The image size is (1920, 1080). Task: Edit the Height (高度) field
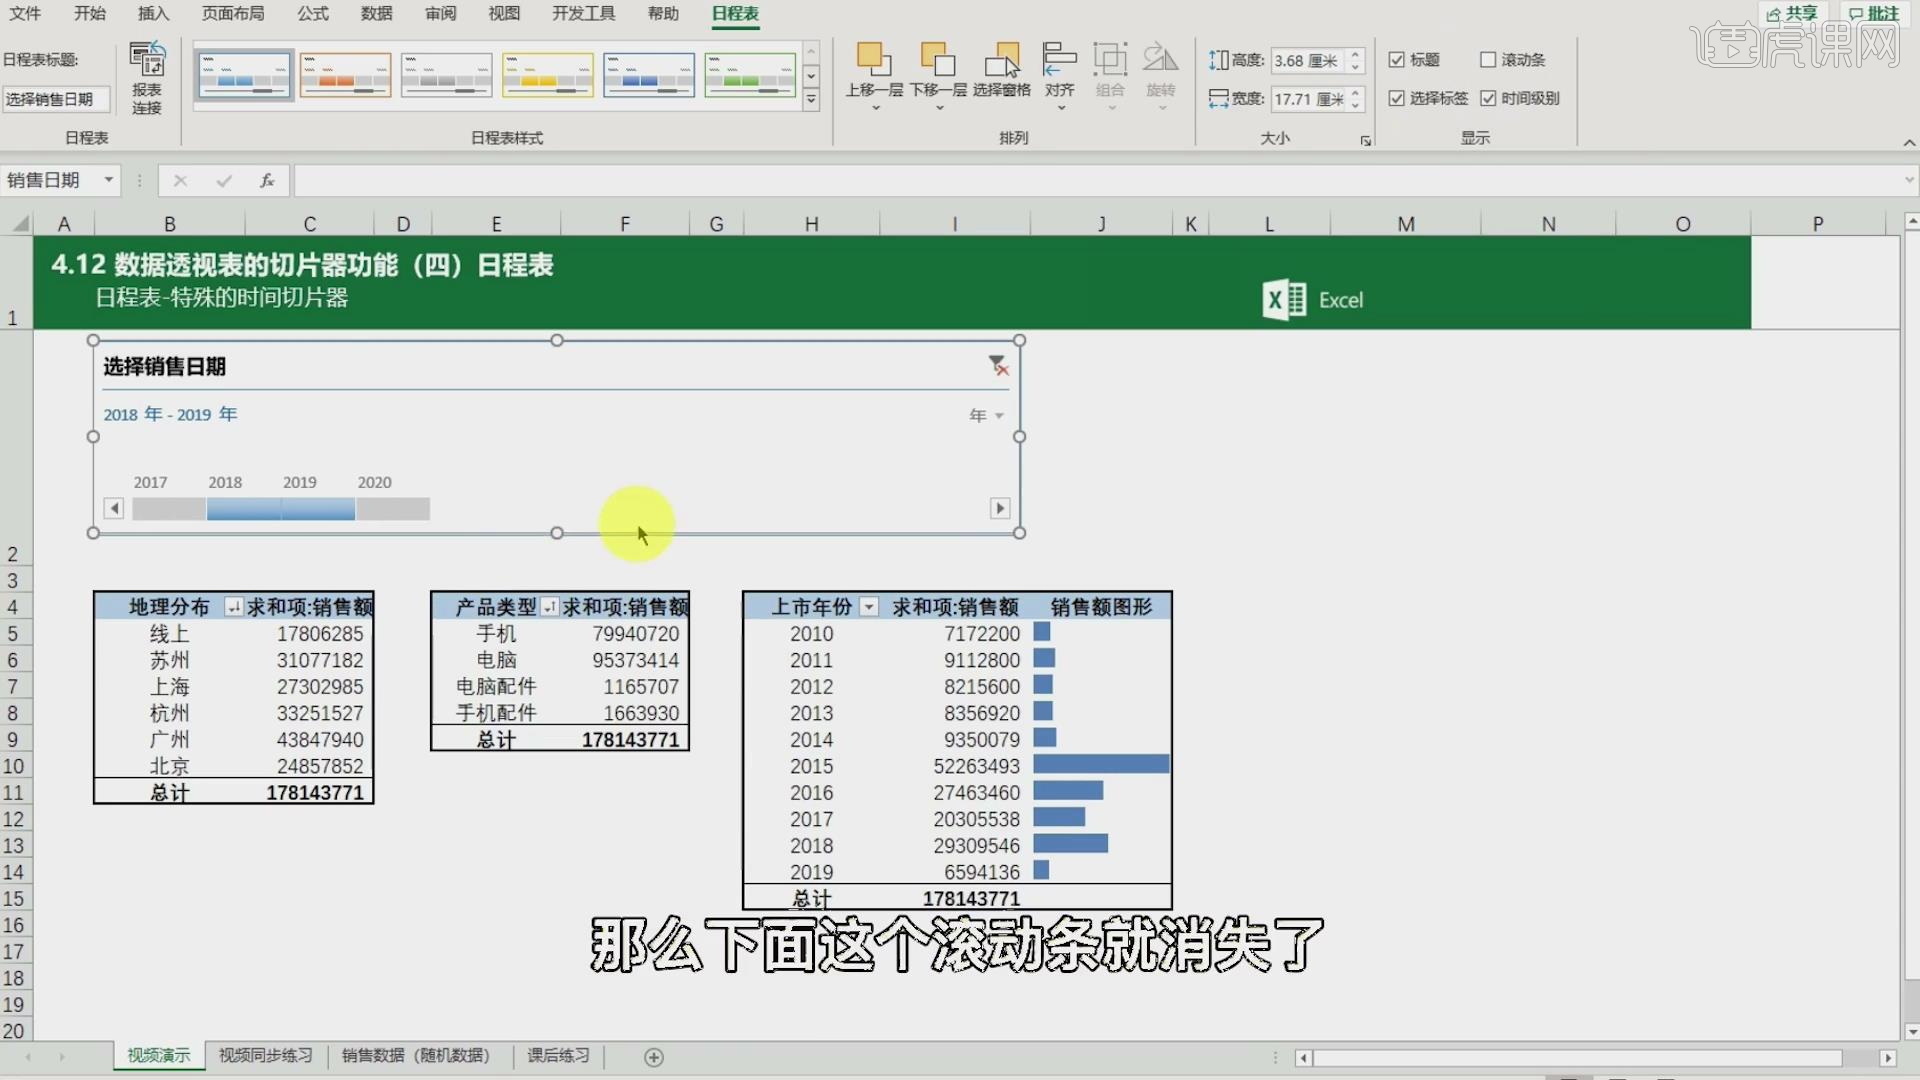pos(1308,60)
